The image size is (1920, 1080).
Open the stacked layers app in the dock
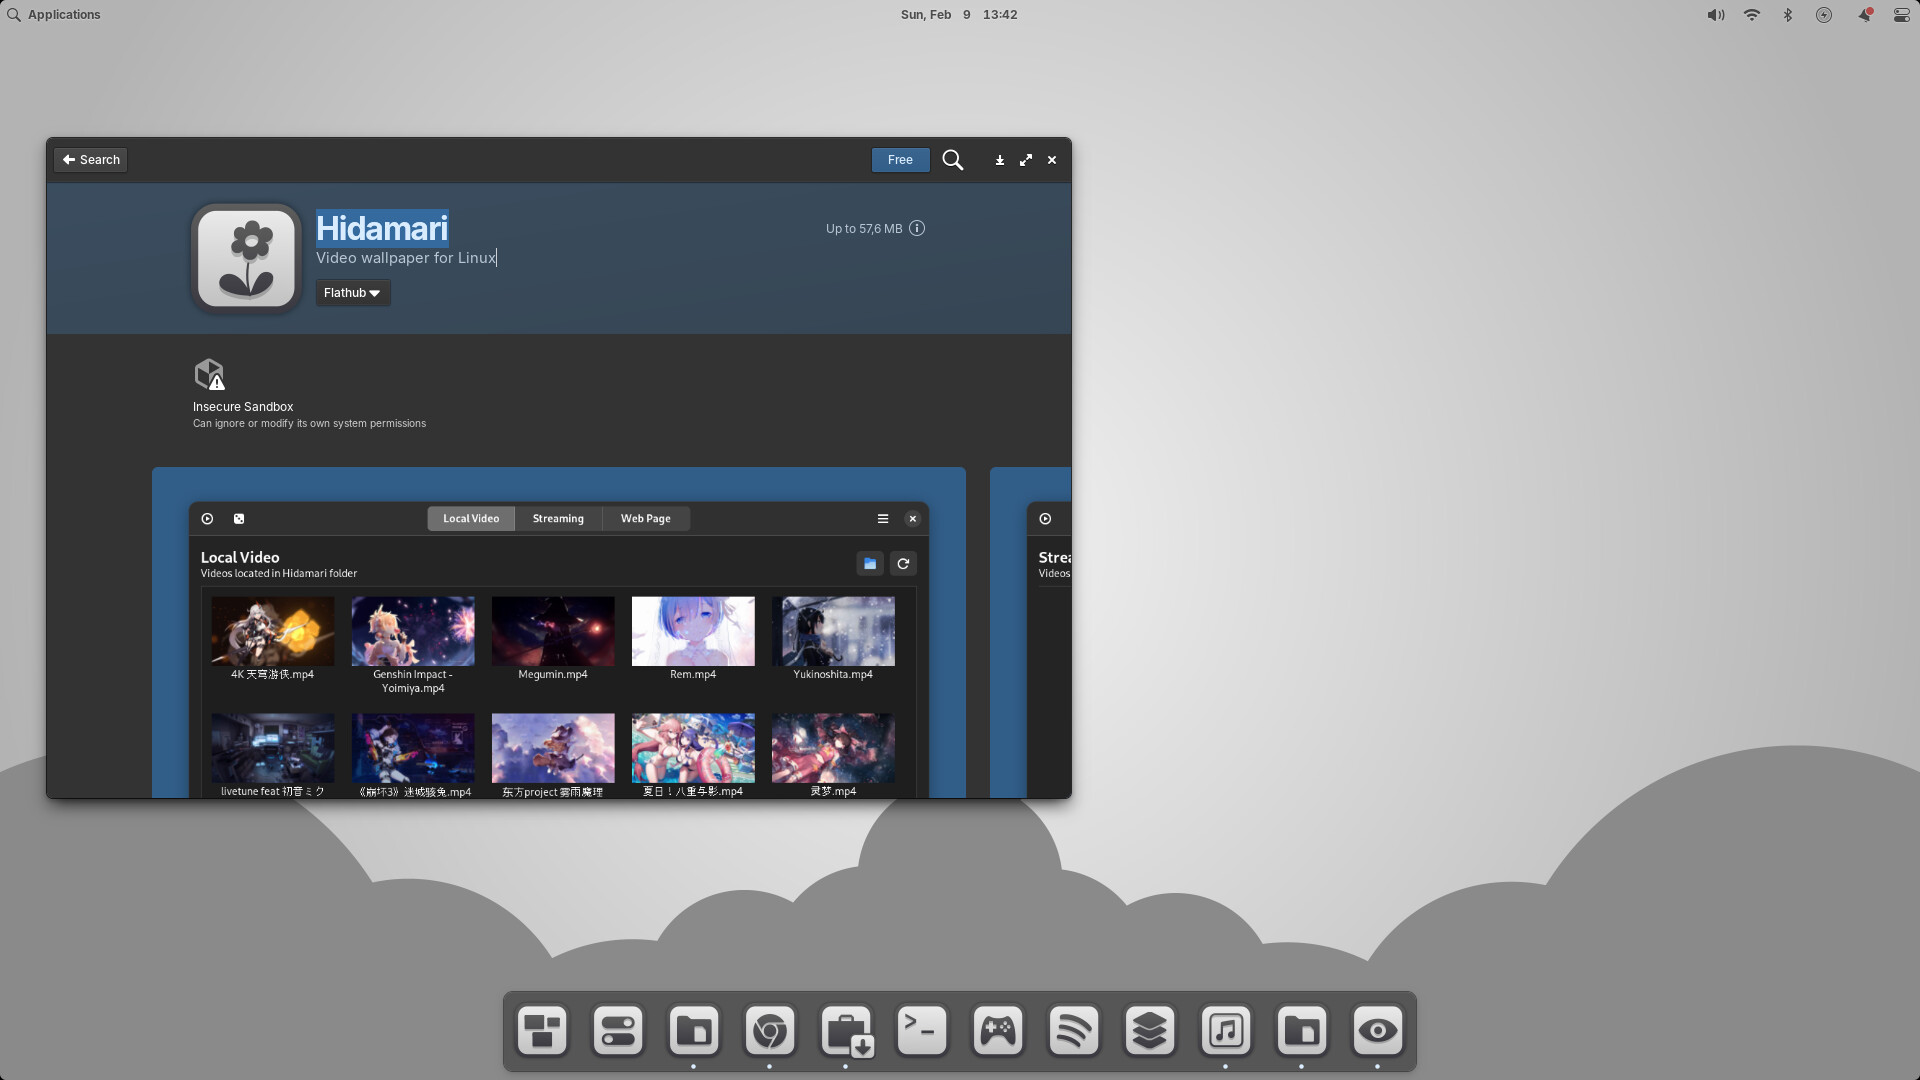(1150, 1031)
